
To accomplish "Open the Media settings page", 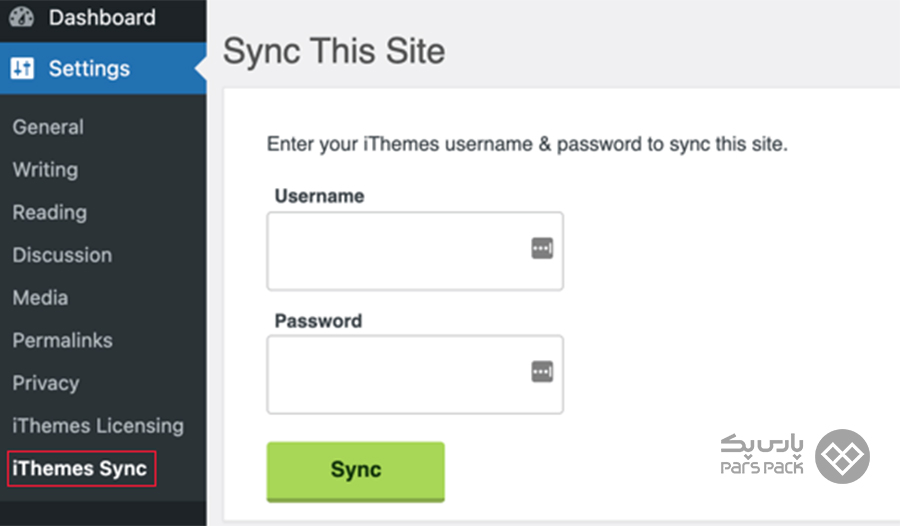I will click(40, 297).
